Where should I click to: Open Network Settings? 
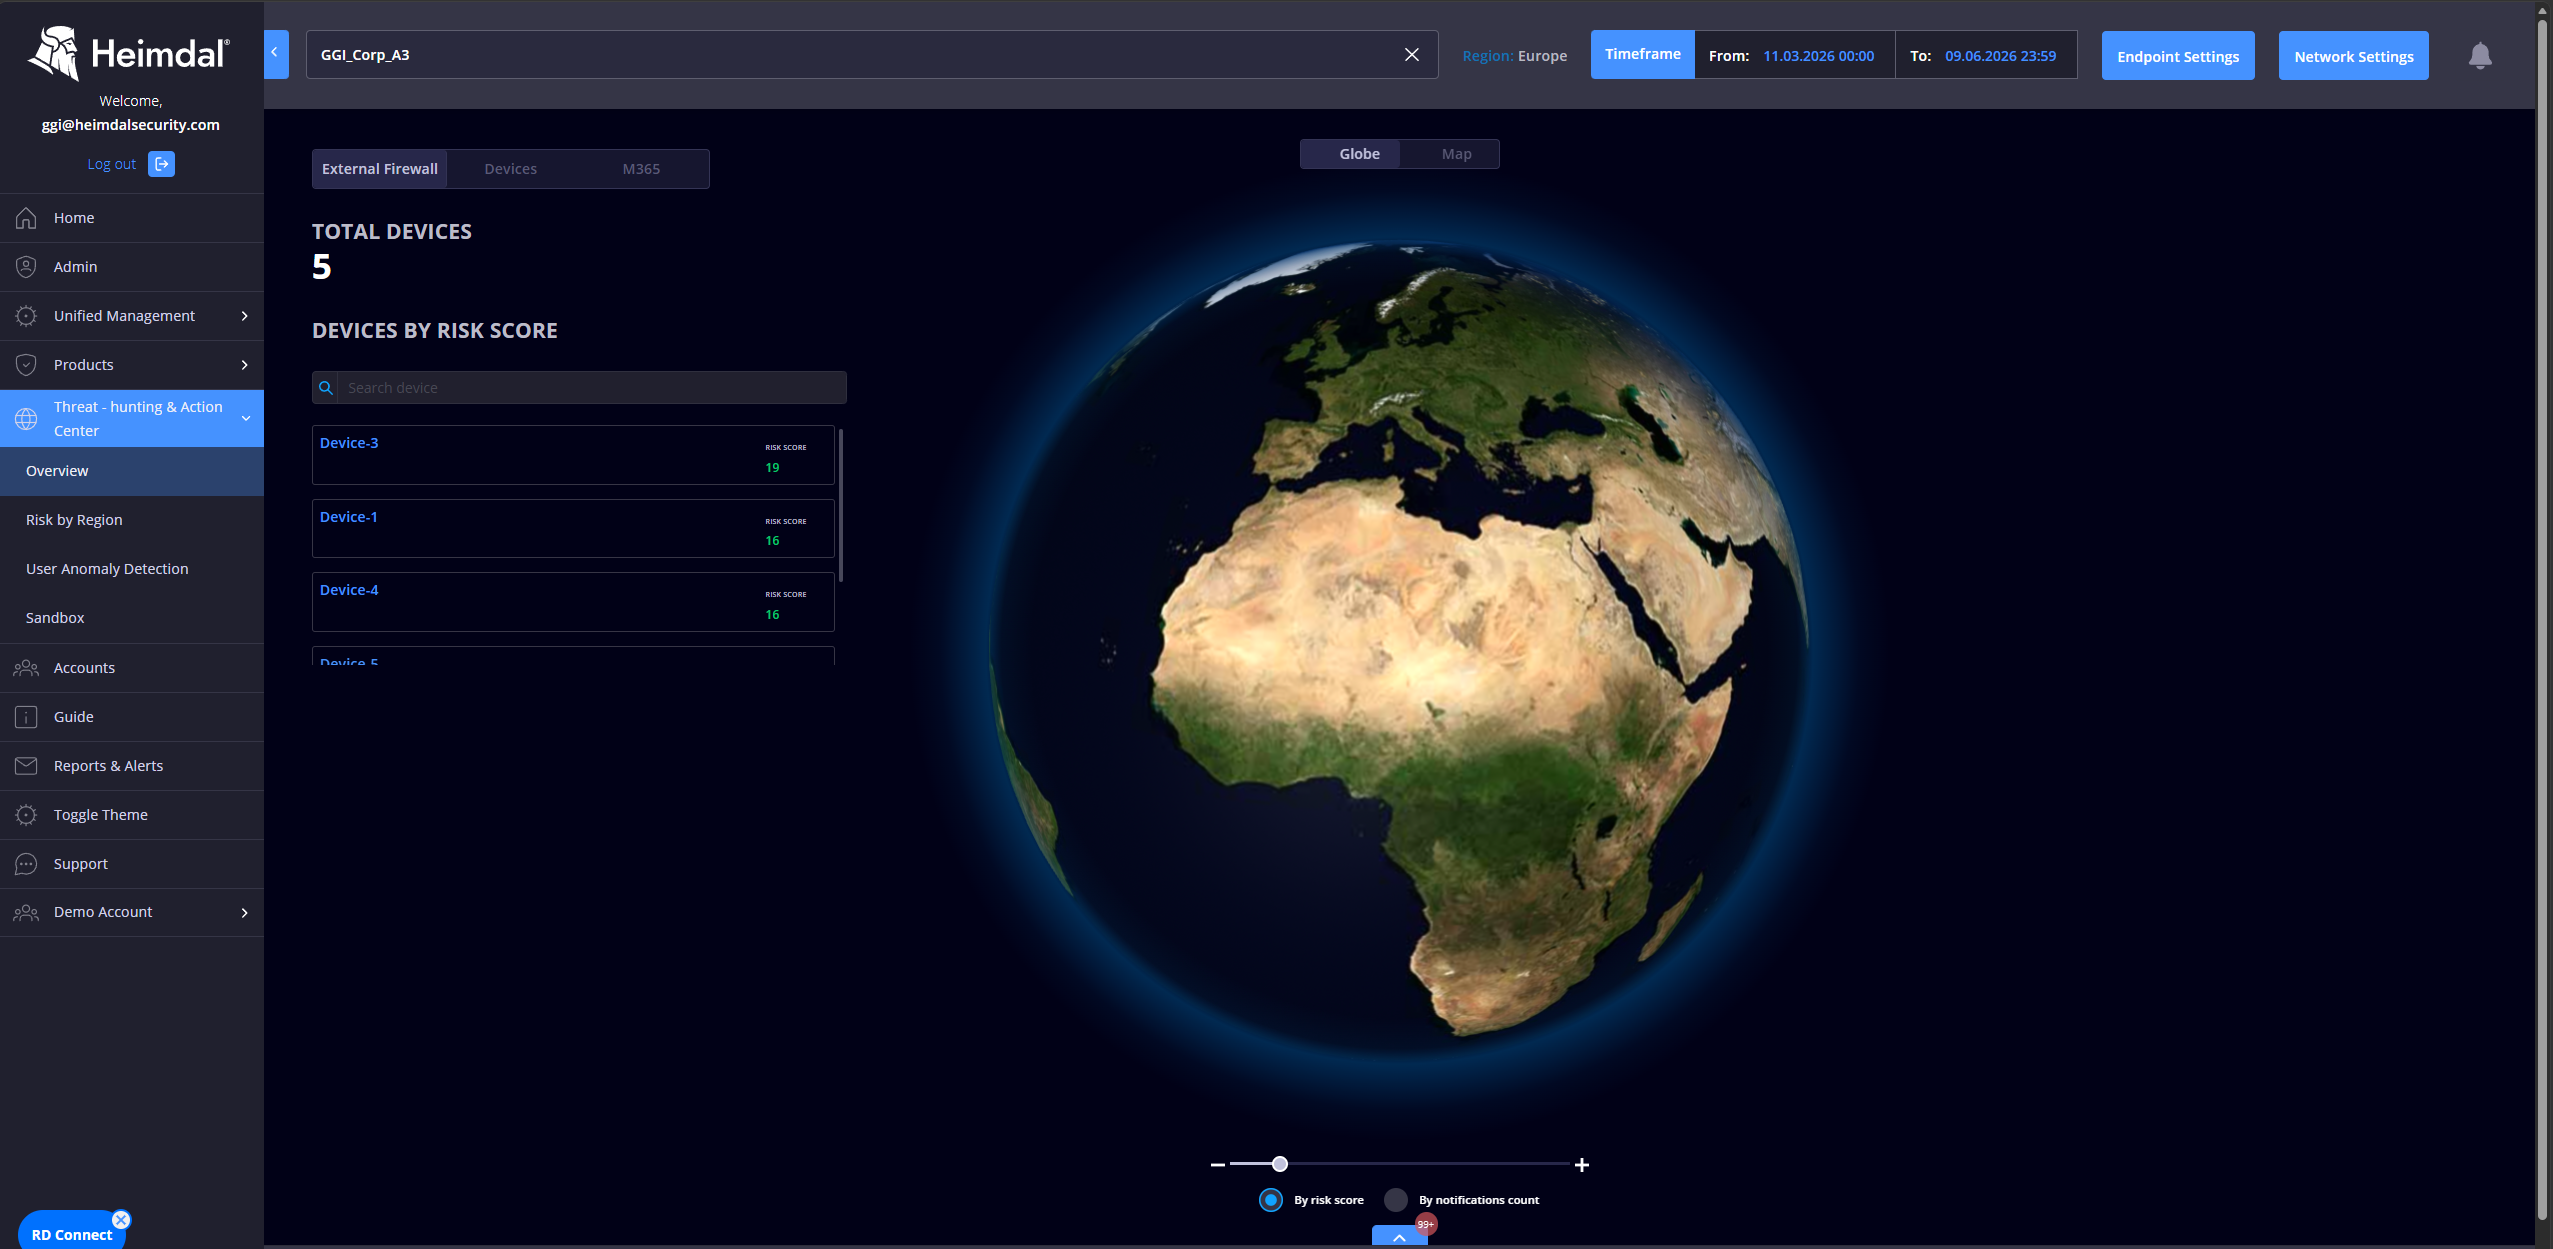pos(2354,56)
